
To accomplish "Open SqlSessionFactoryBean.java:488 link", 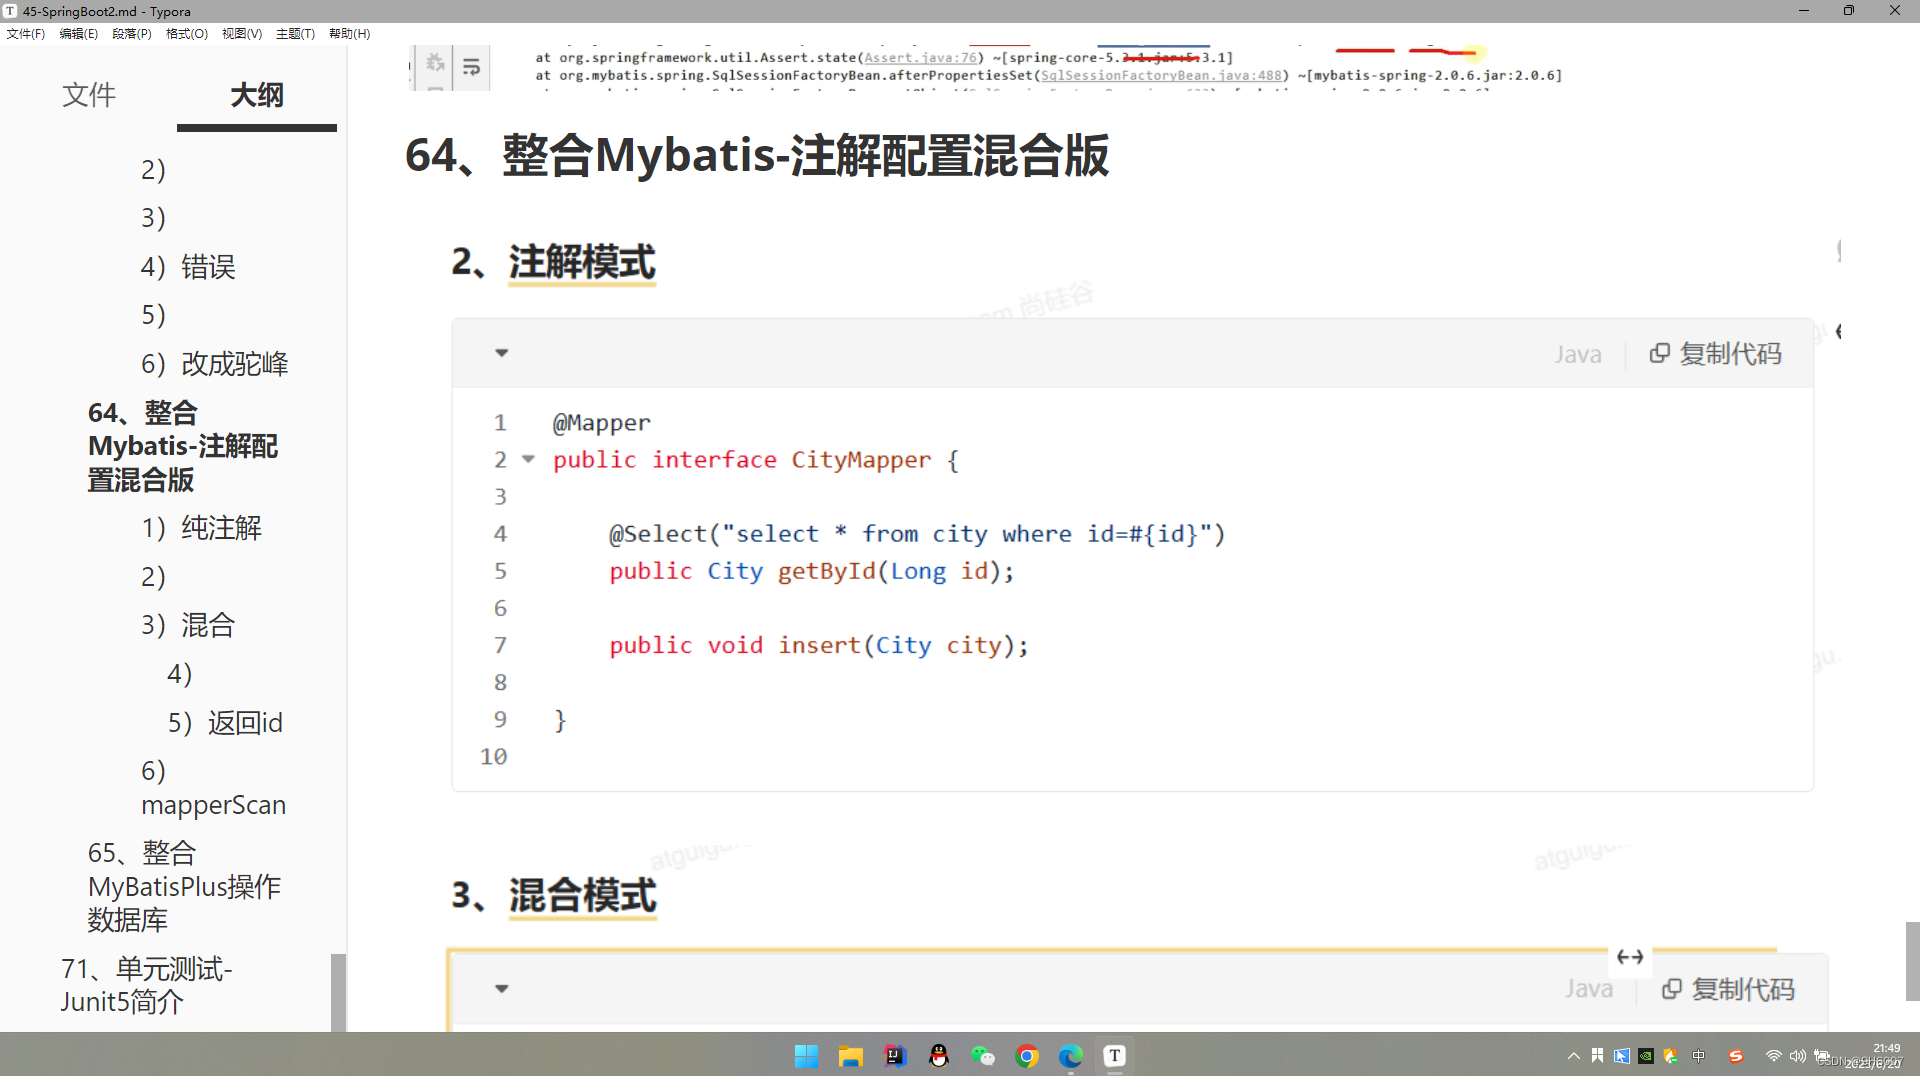I will [x=1161, y=76].
